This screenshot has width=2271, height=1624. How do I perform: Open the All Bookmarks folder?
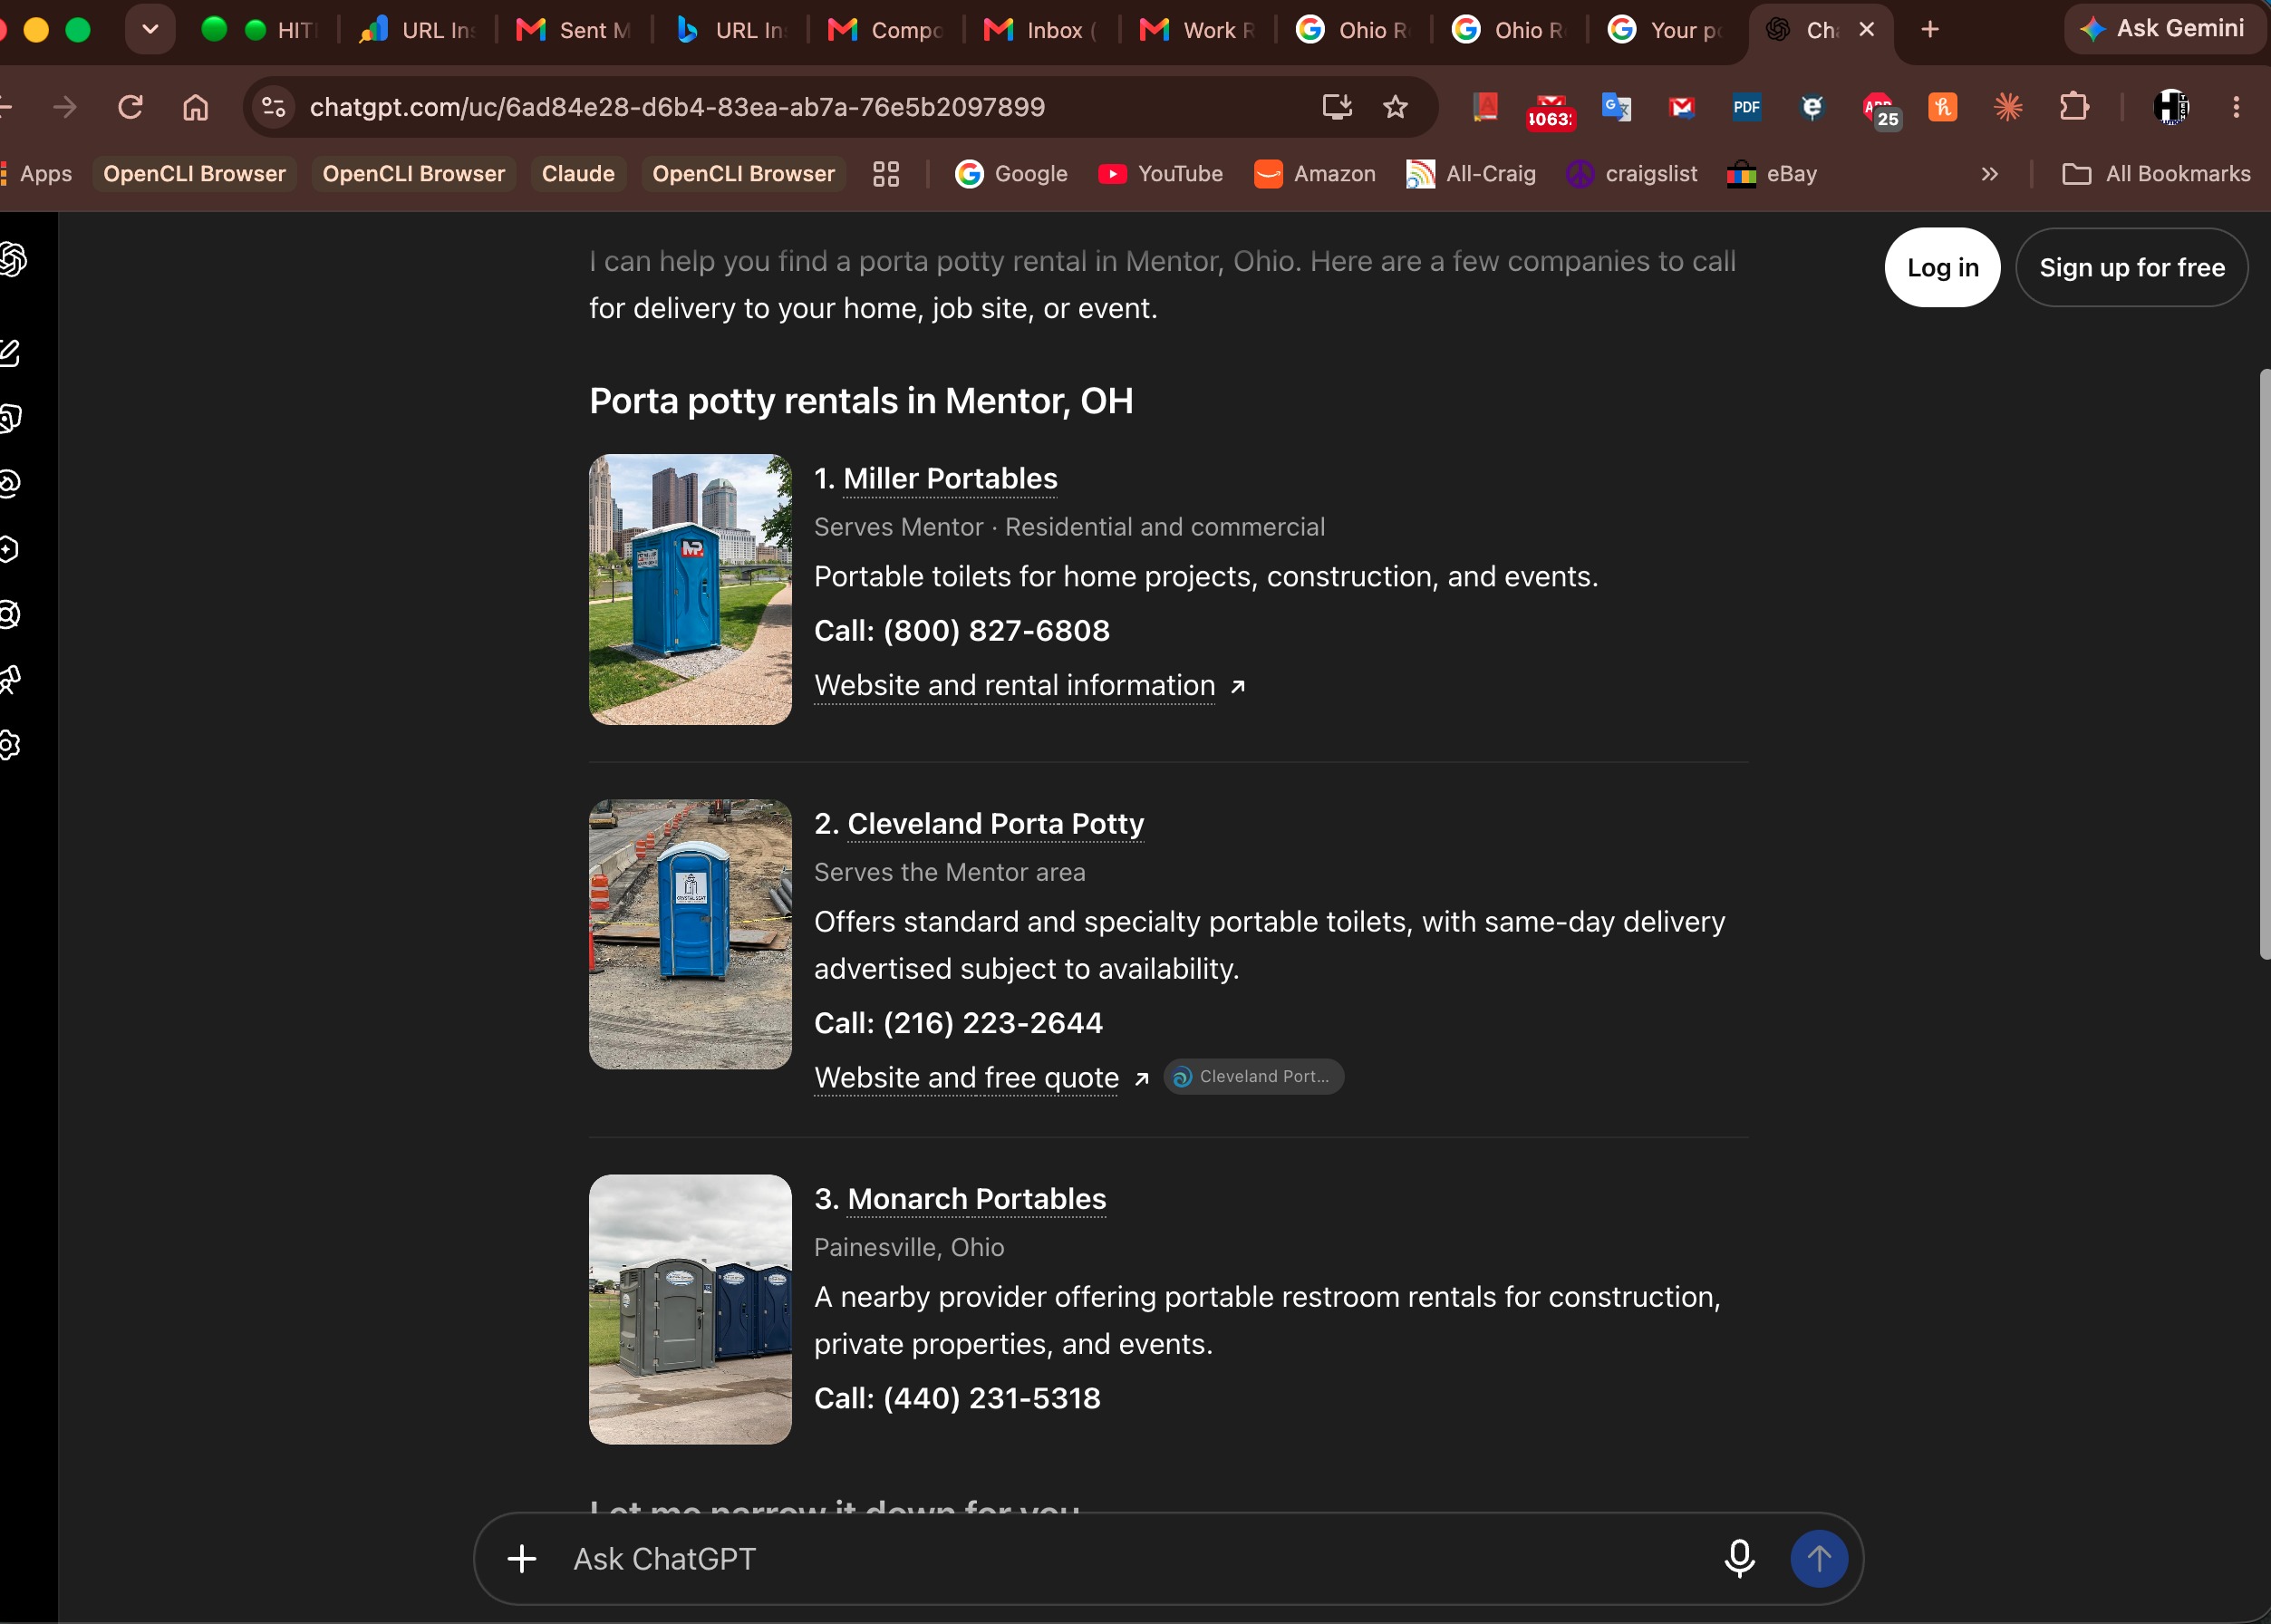(2156, 174)
